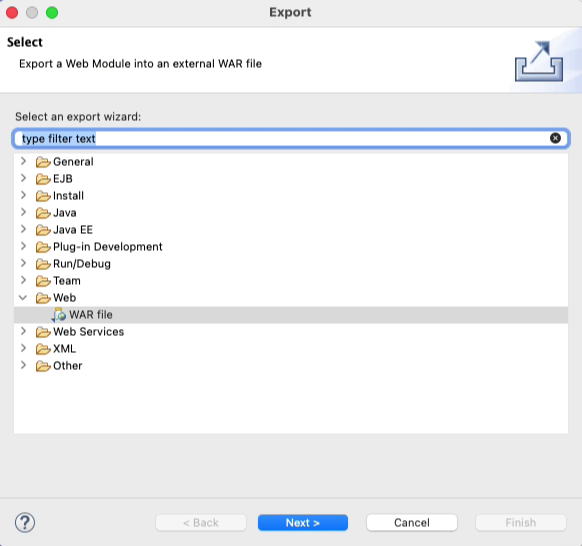Zoom the Export window with green button
The image size is (582, 546).
tap(52, 13)
